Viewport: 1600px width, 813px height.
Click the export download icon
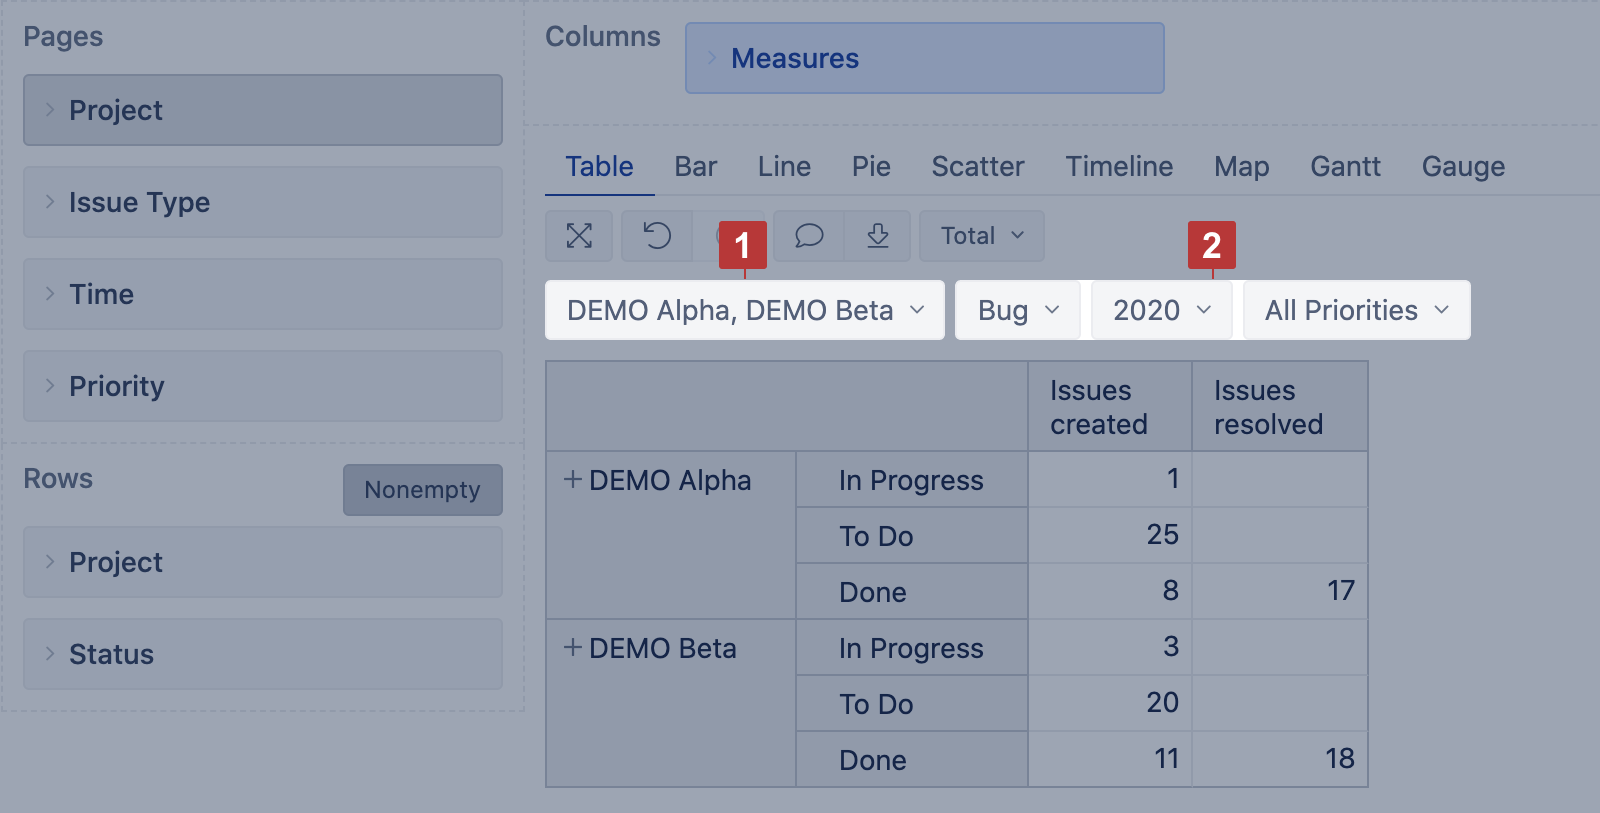[877, 236]
